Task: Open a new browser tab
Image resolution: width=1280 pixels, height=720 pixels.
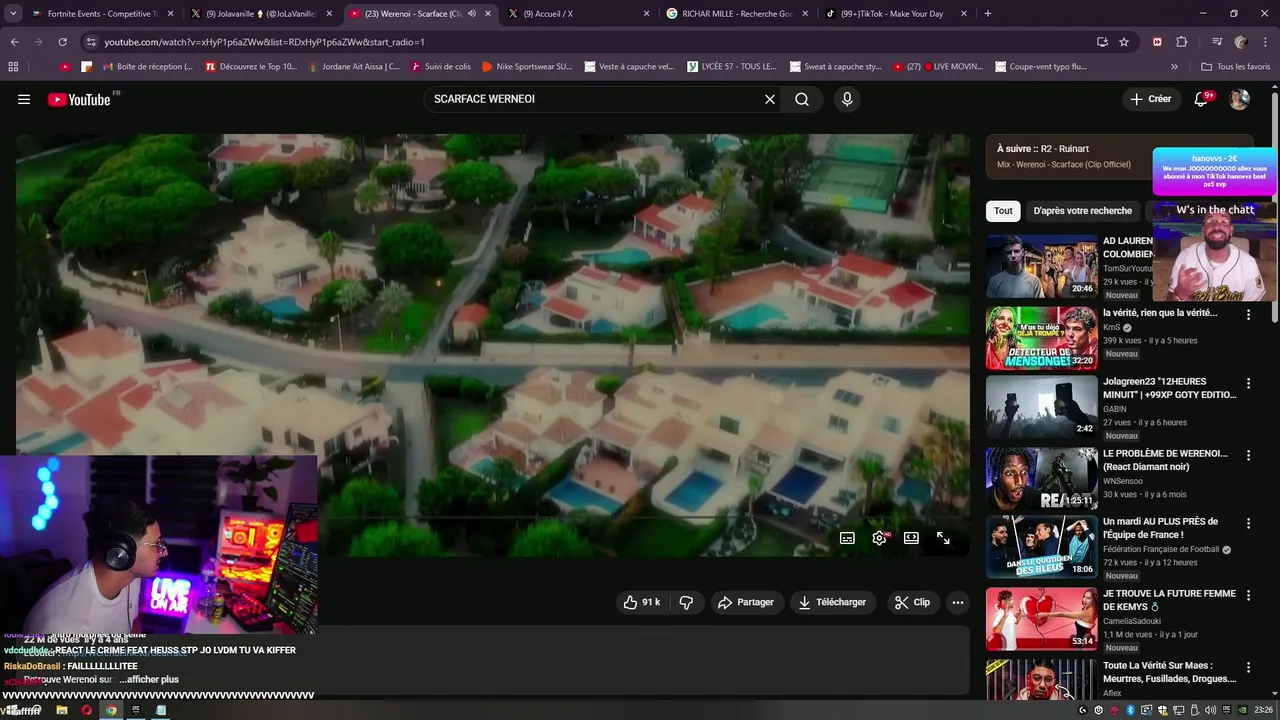Action: point(988,14)
